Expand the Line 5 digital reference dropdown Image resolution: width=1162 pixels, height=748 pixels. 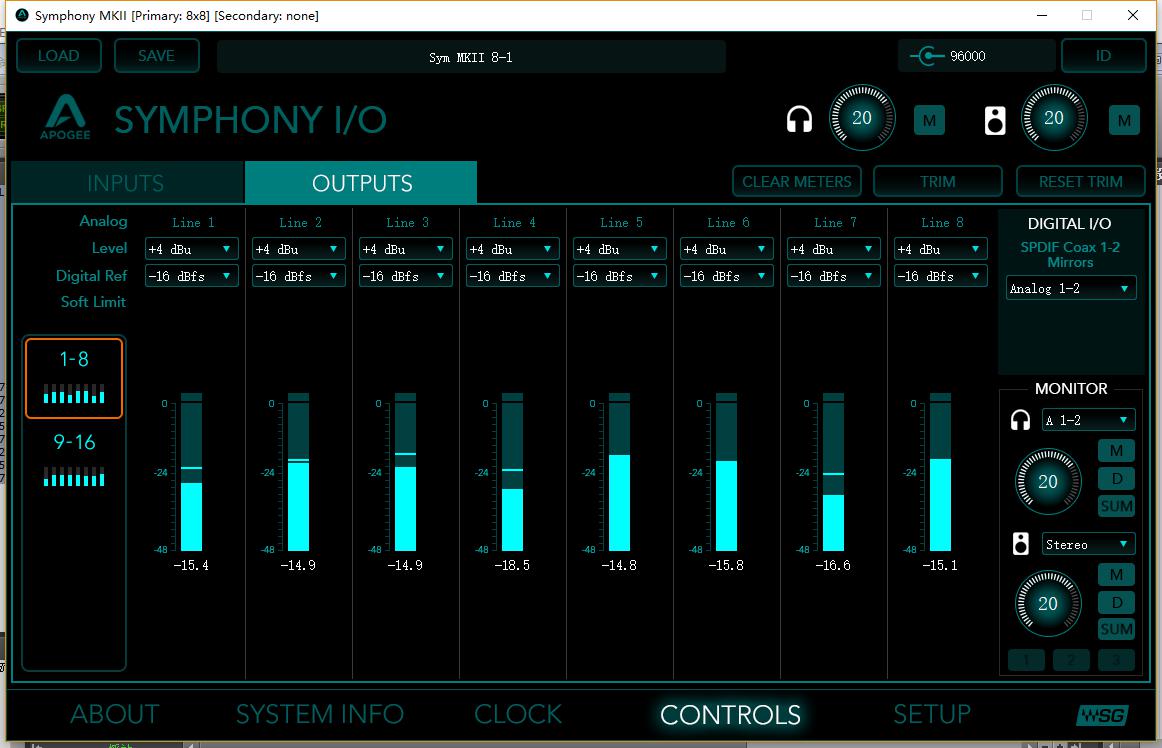tap(620, 276)
